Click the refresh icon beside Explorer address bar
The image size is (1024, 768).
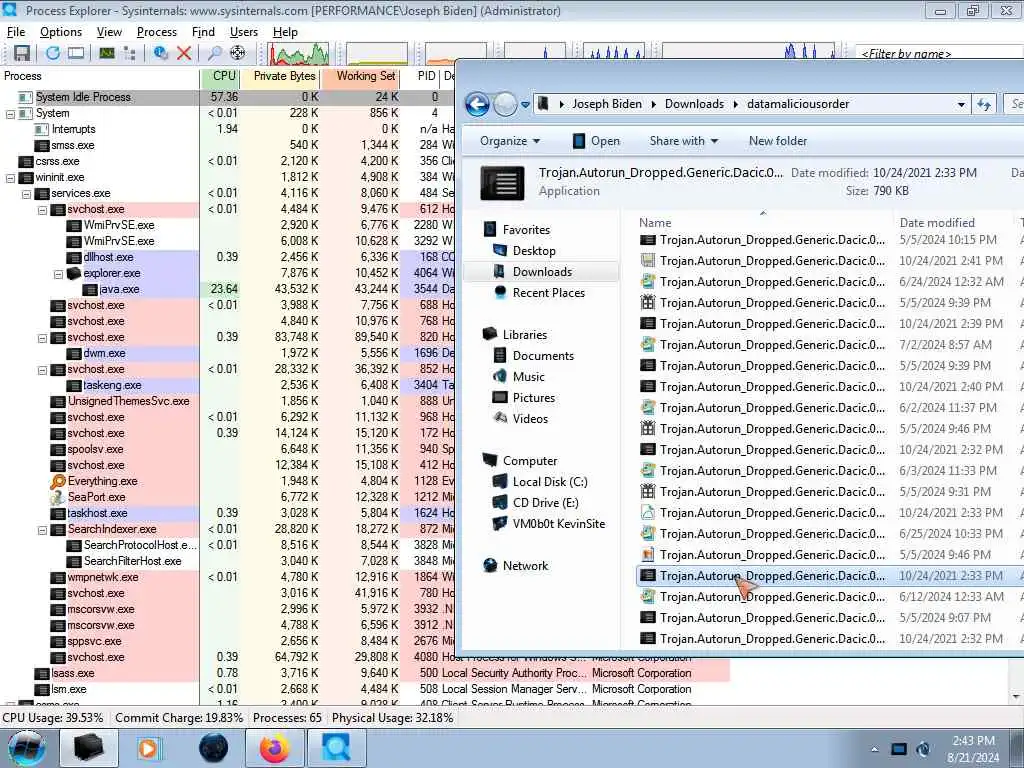pyautogui.click(x=984, y=104)
